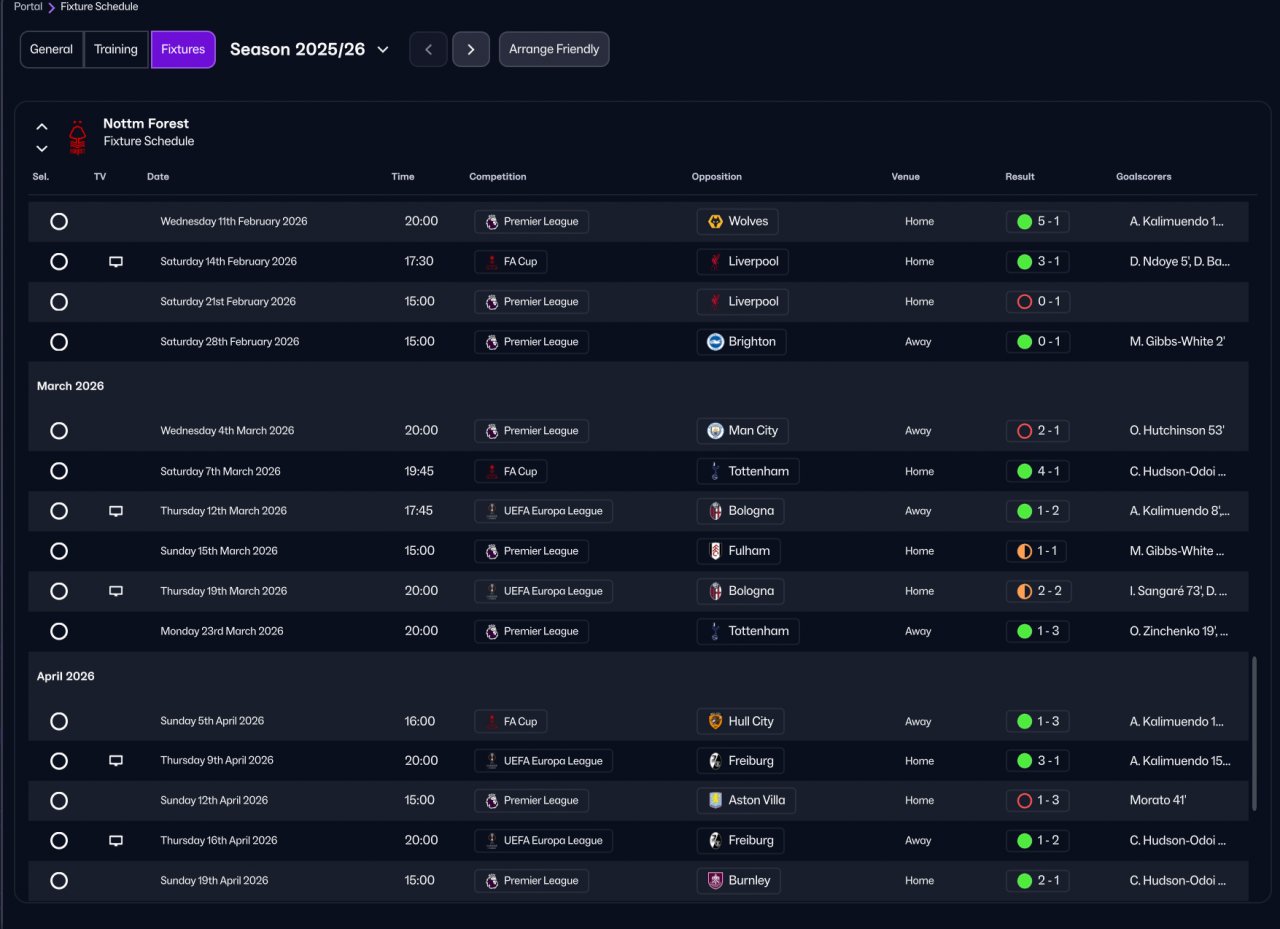Open Tottenham pill in the 23rd March row

tap(748, 631)
